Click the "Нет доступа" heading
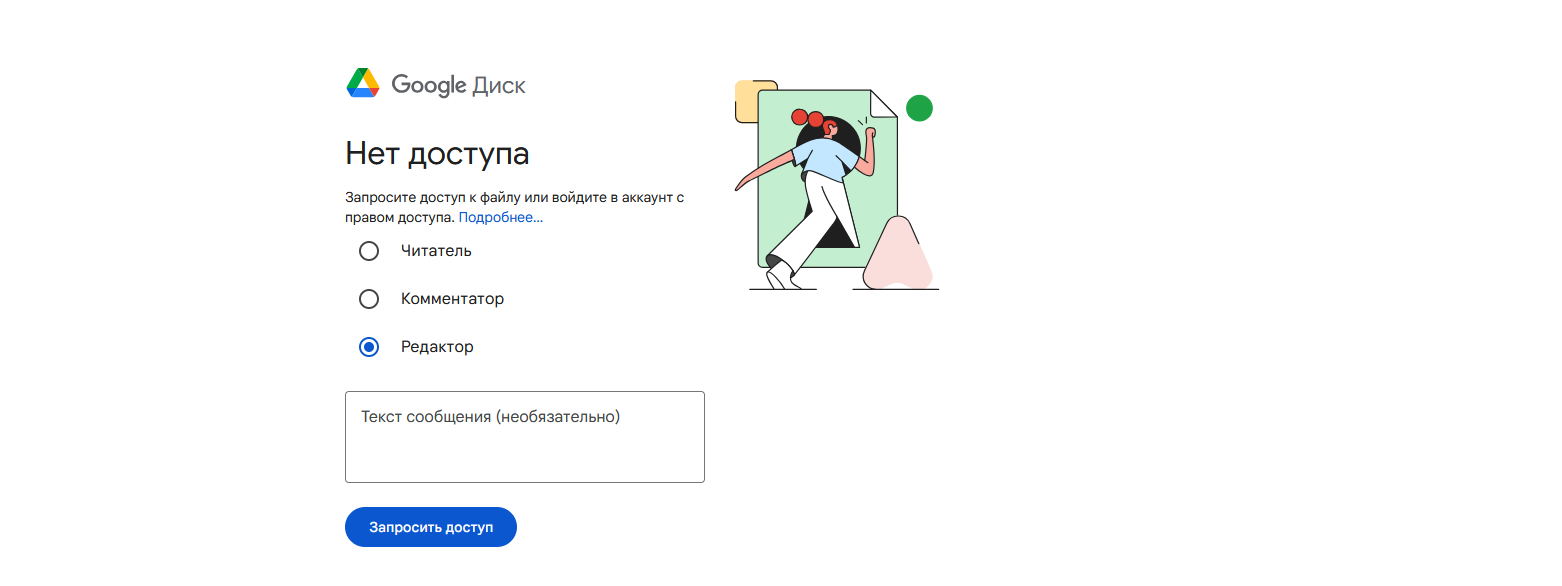The image size is (1562, 586). click(437, 153)
